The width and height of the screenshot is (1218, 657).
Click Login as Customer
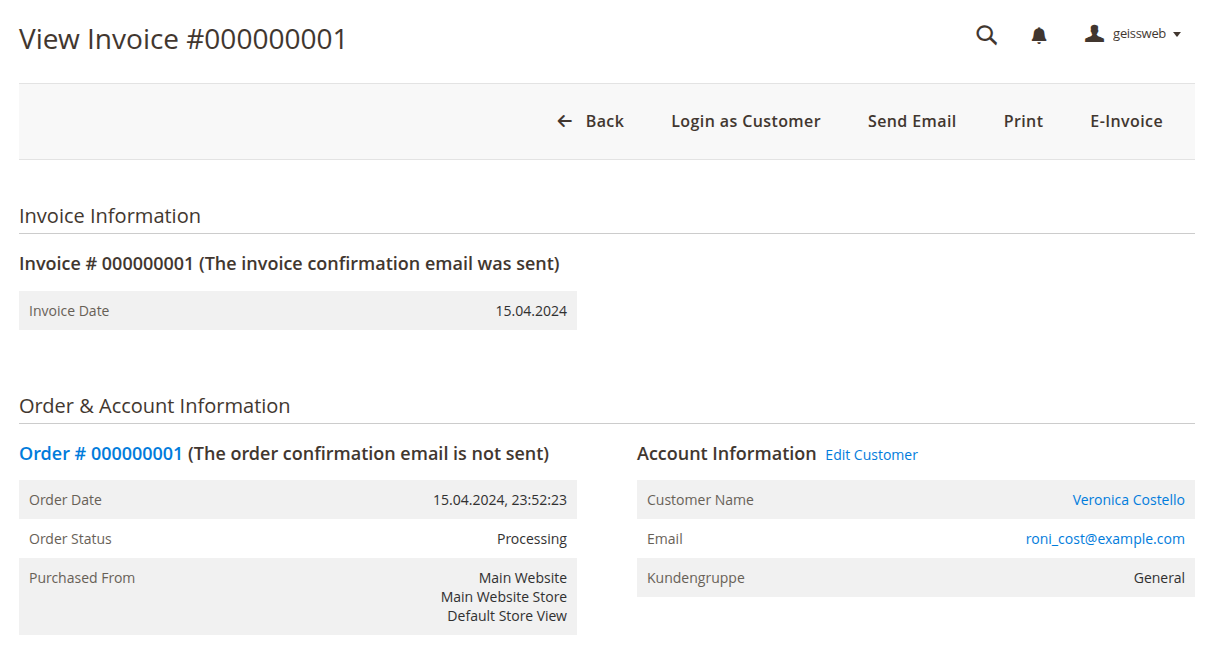tap(746, 121)
